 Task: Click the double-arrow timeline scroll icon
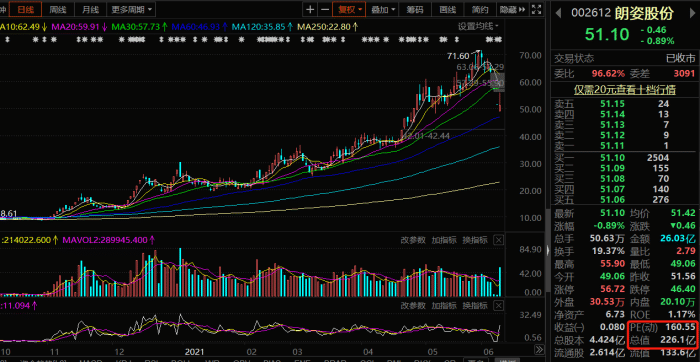[539, 349]
